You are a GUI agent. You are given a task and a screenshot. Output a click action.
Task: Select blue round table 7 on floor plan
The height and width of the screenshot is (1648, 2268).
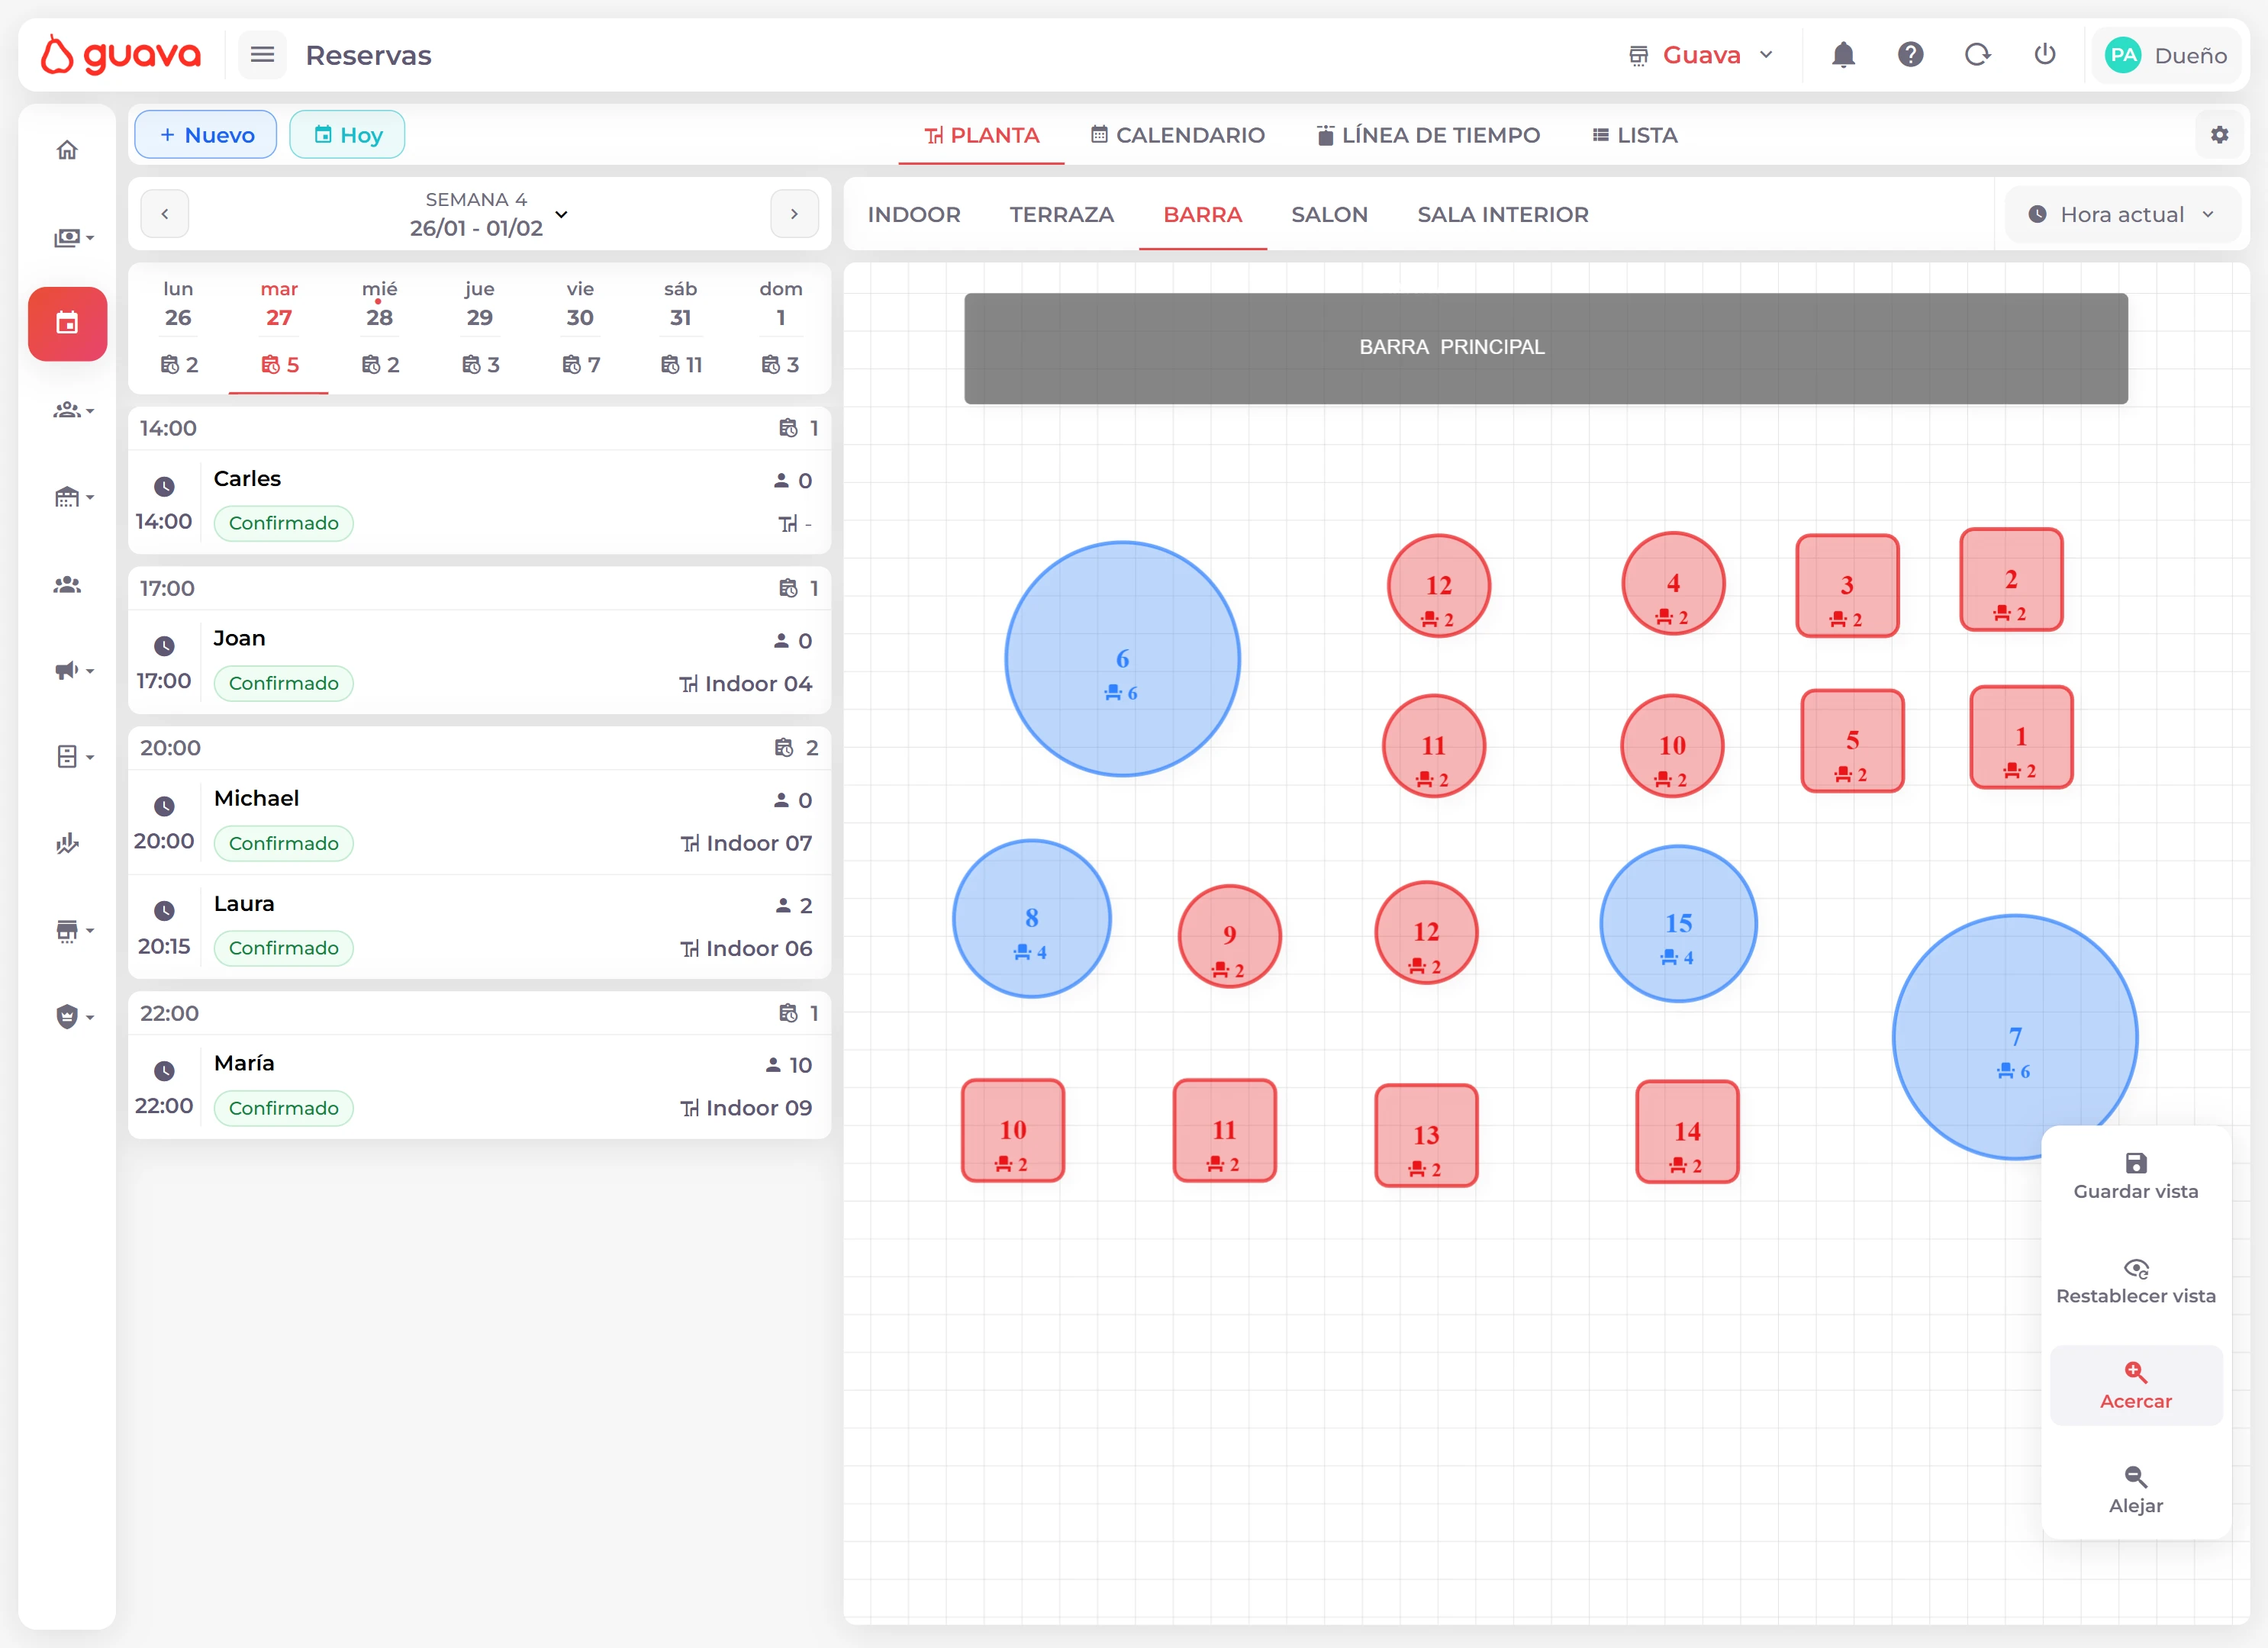[x=2015, y=1037]
